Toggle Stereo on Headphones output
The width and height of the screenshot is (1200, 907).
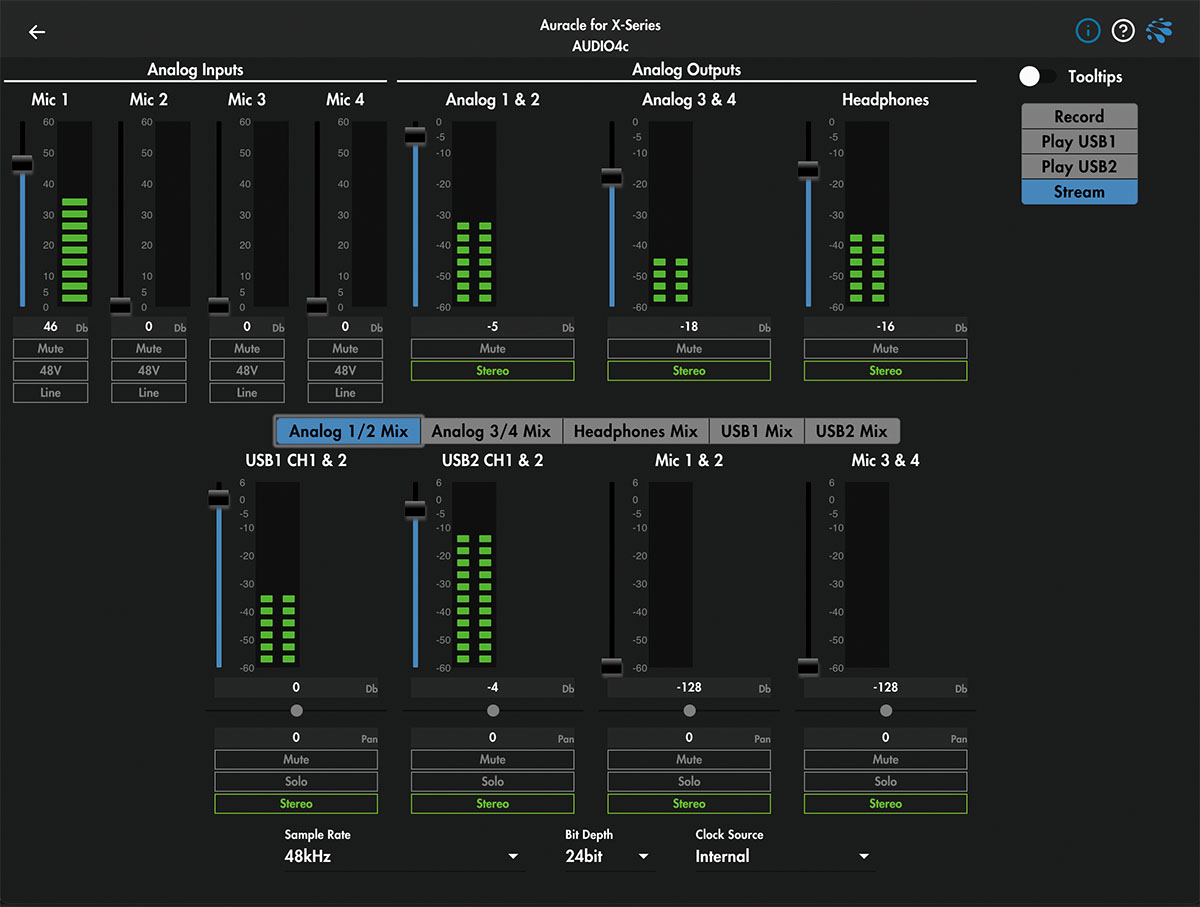(886, 371)
